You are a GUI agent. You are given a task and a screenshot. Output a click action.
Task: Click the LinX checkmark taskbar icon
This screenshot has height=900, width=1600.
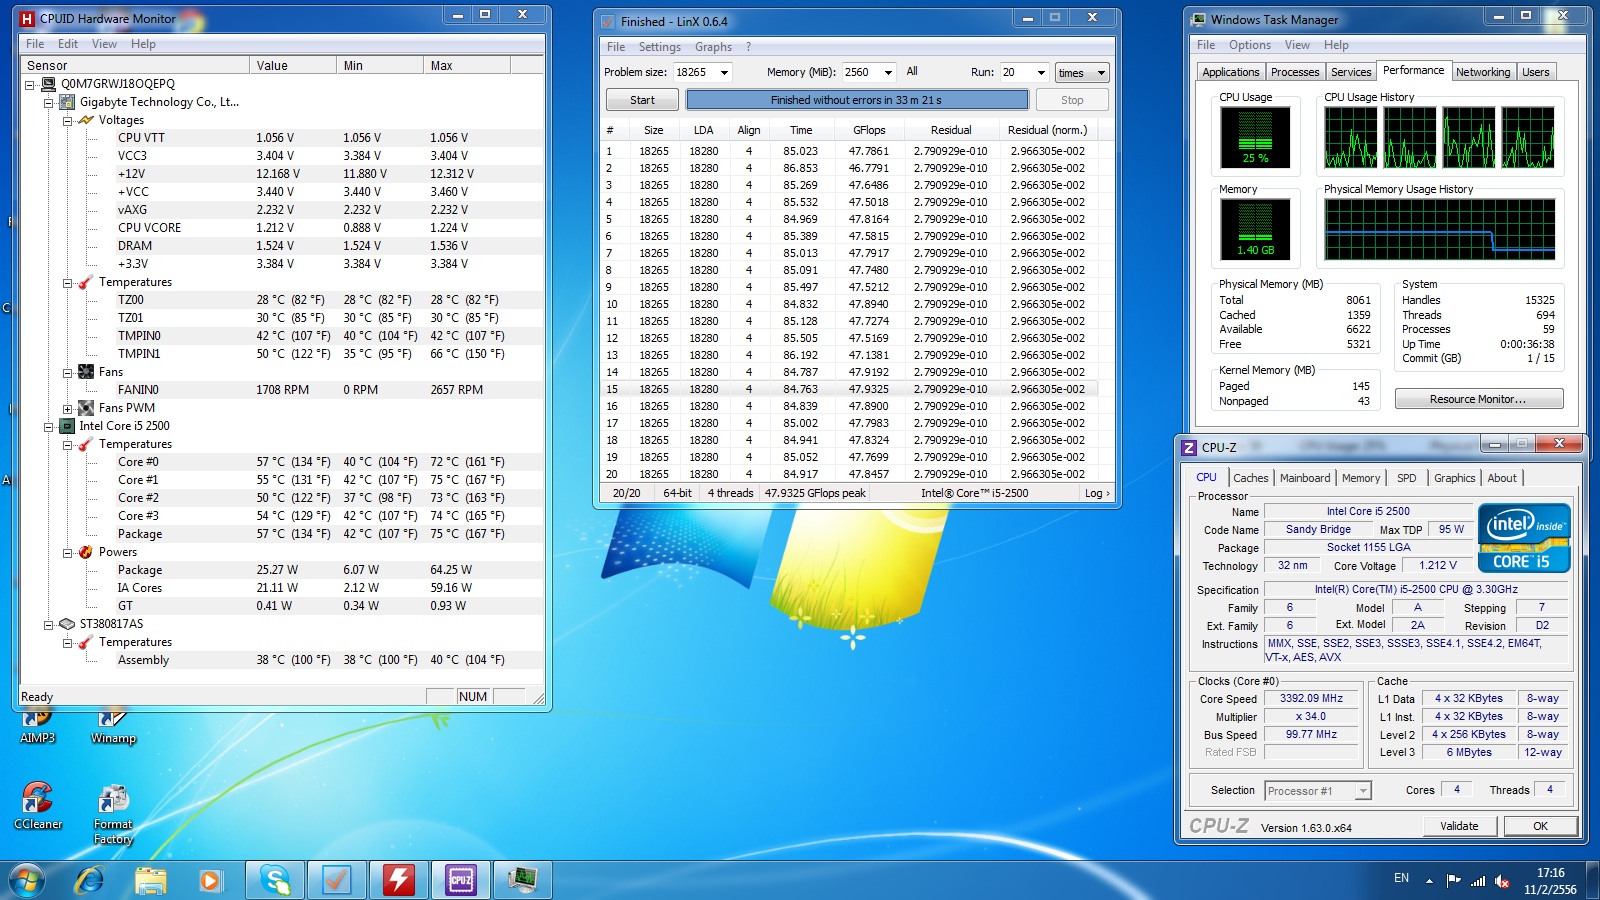[x=336, y=880]
